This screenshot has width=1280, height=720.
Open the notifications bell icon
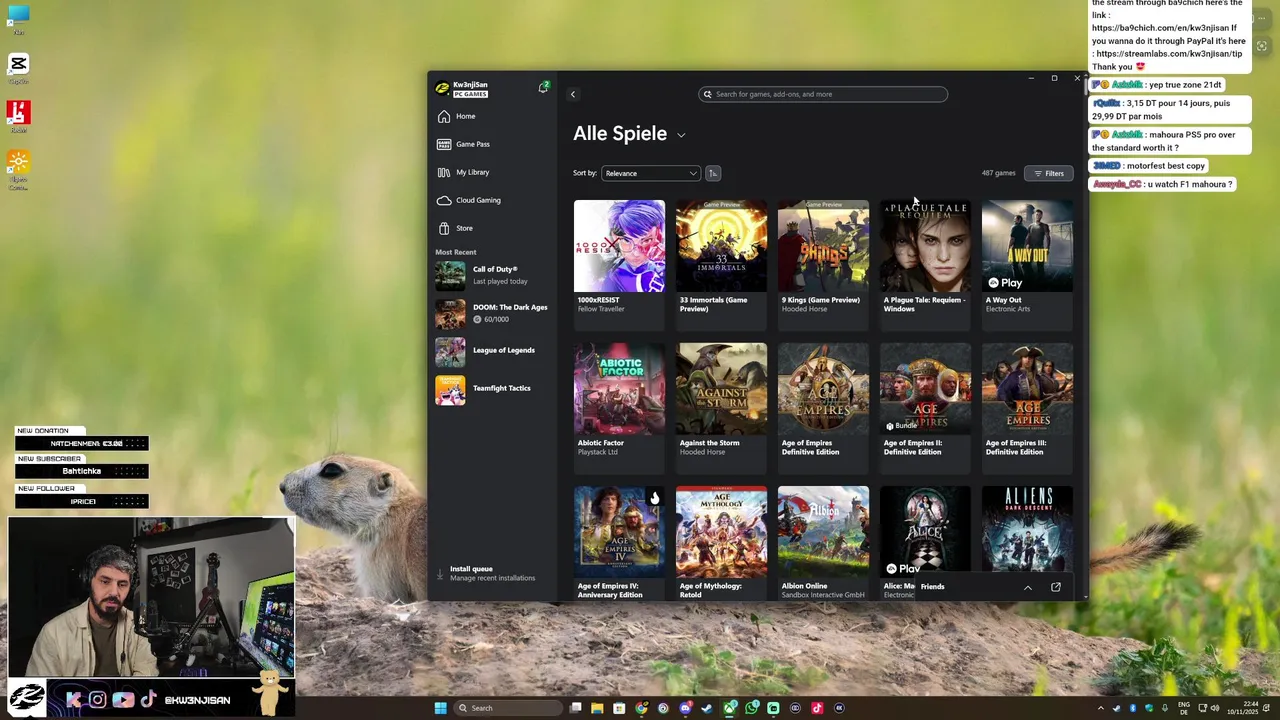(543, 88)
